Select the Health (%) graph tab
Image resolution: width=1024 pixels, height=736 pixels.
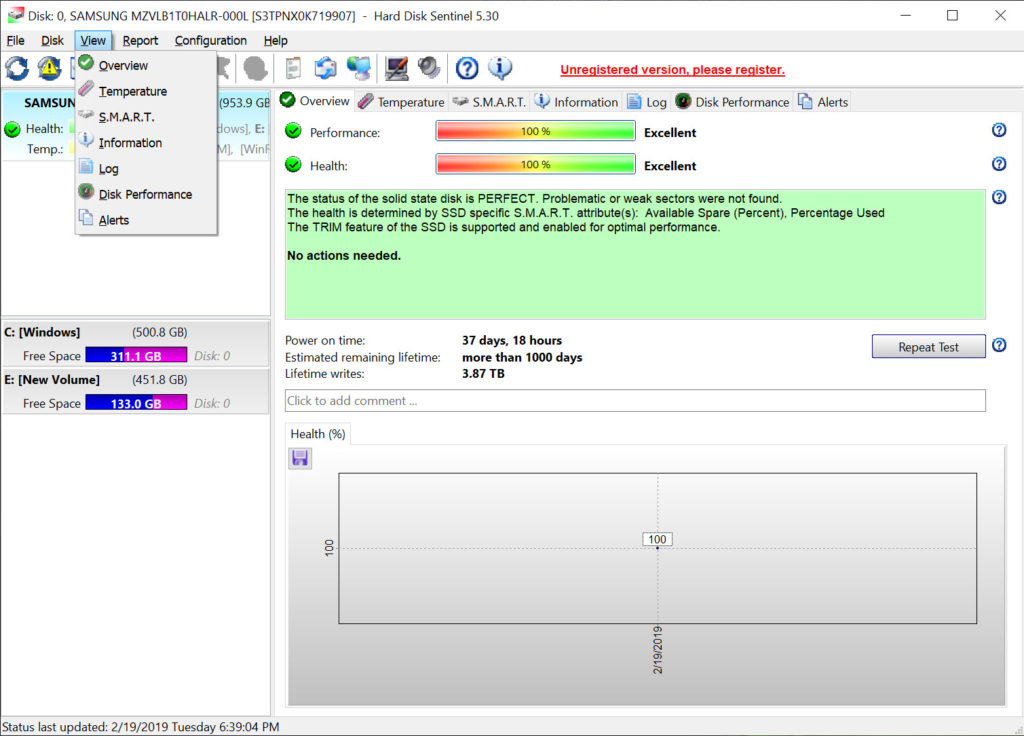318,434
